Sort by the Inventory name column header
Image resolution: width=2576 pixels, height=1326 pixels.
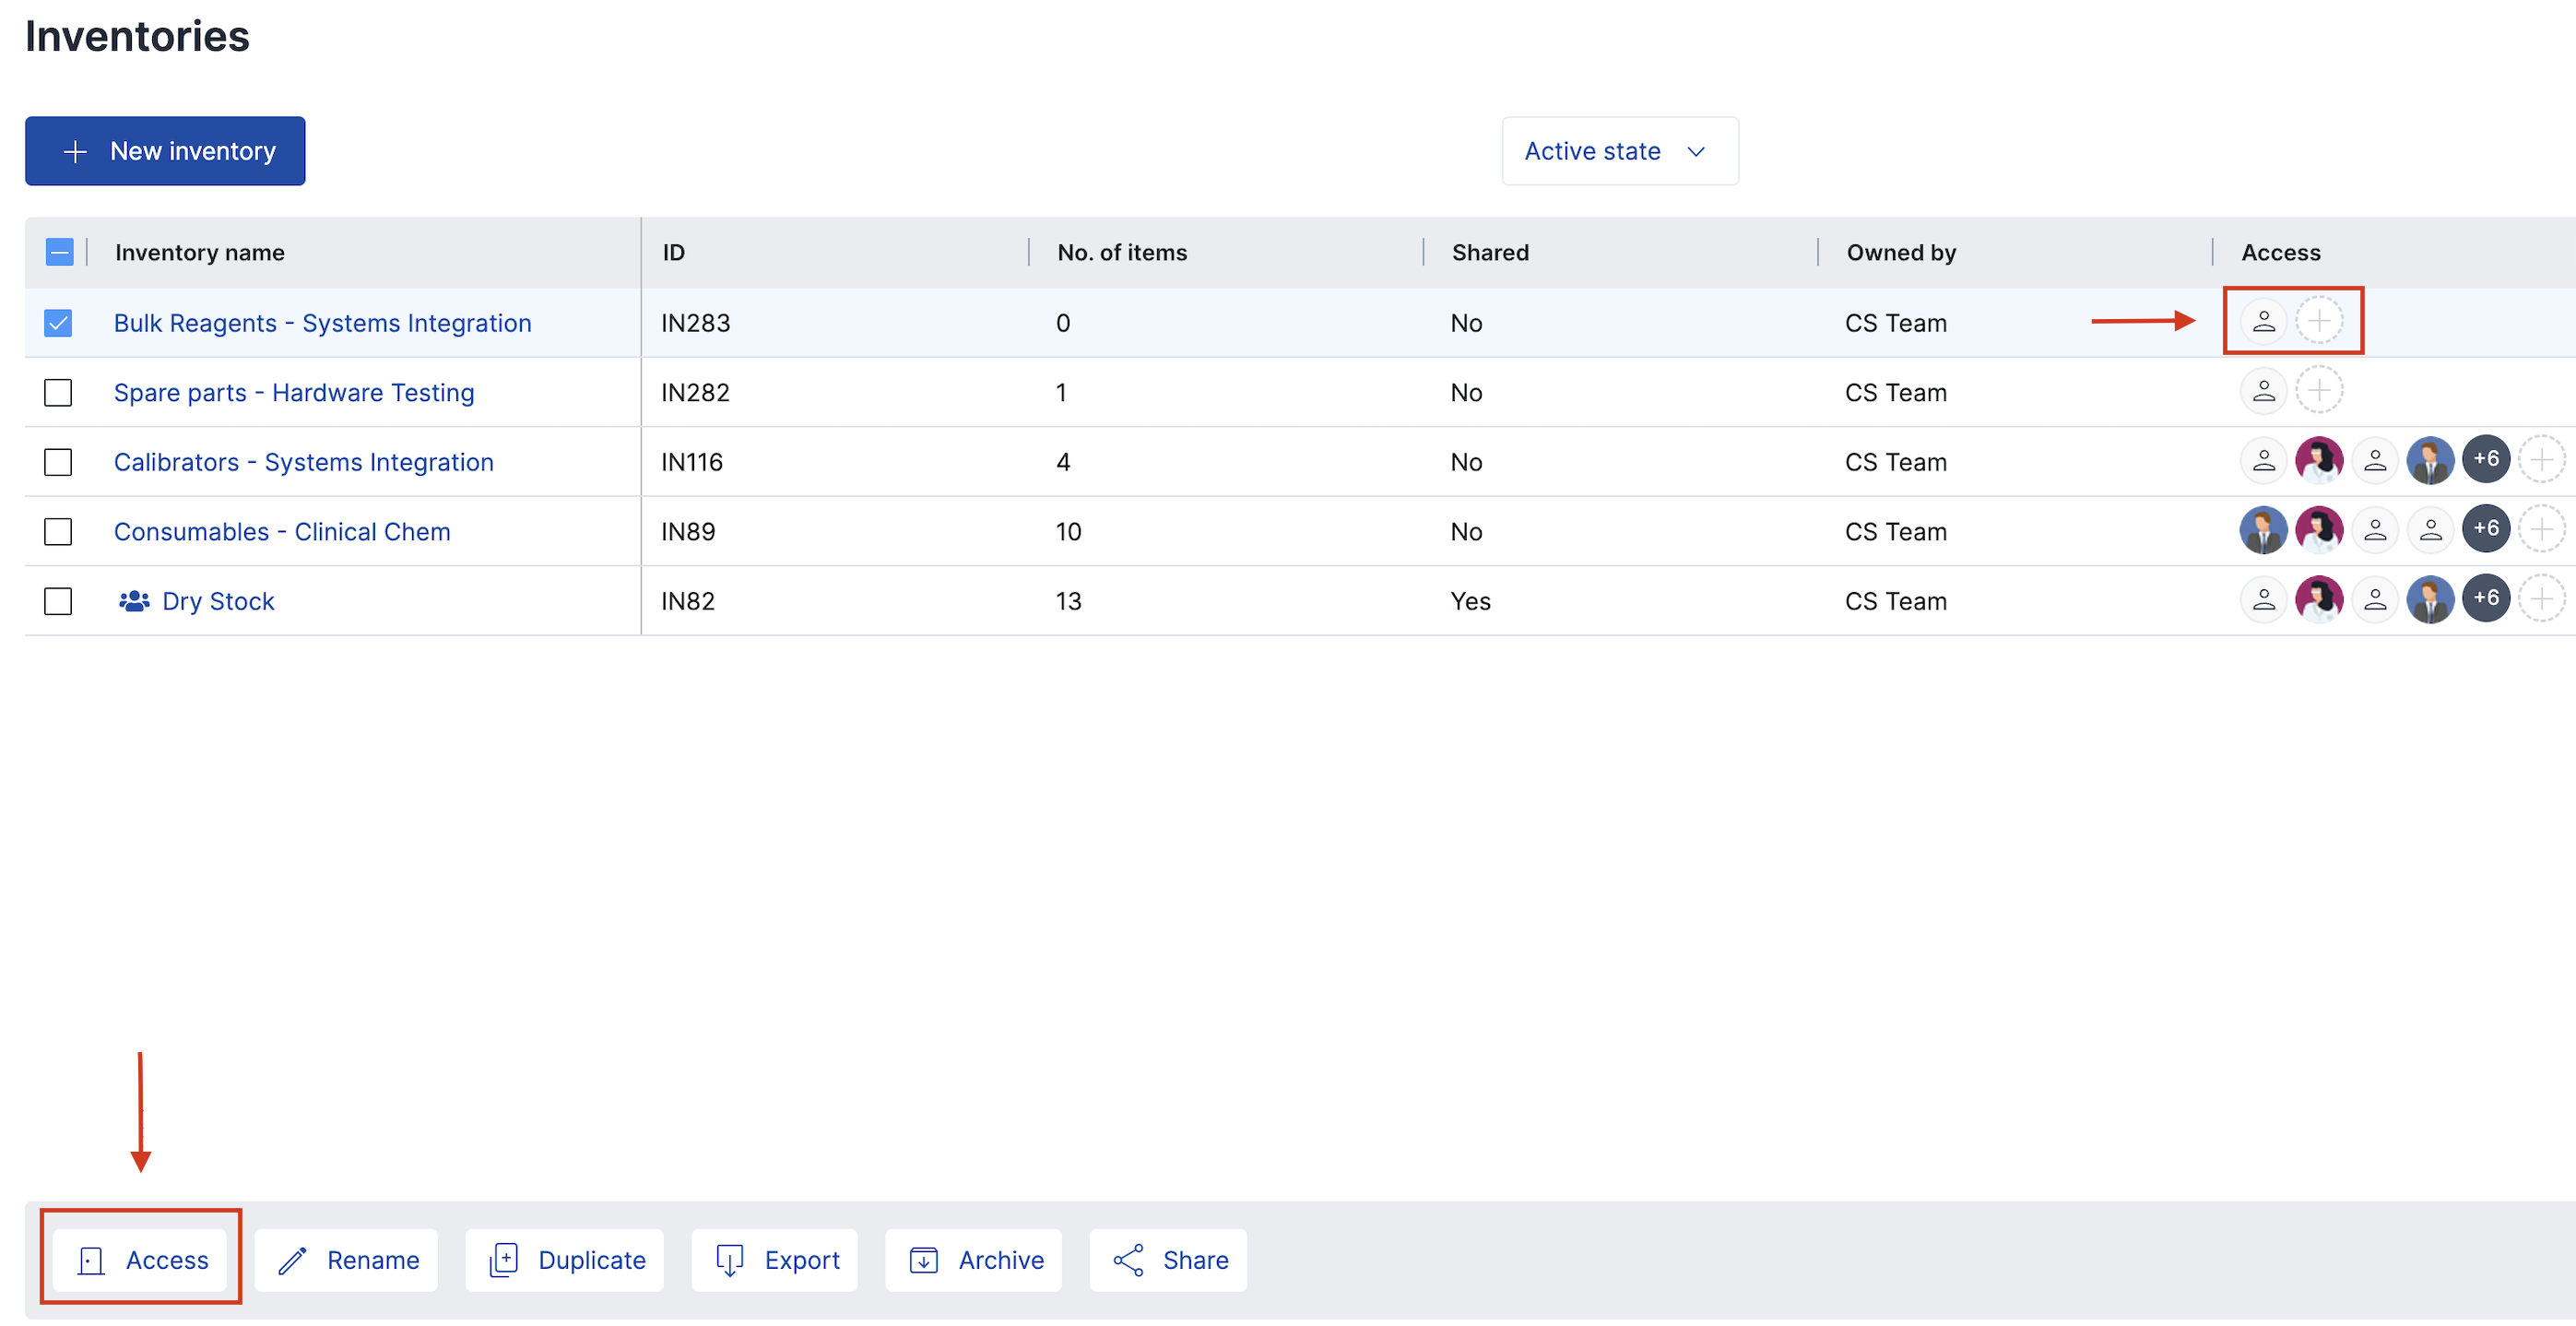199,252
